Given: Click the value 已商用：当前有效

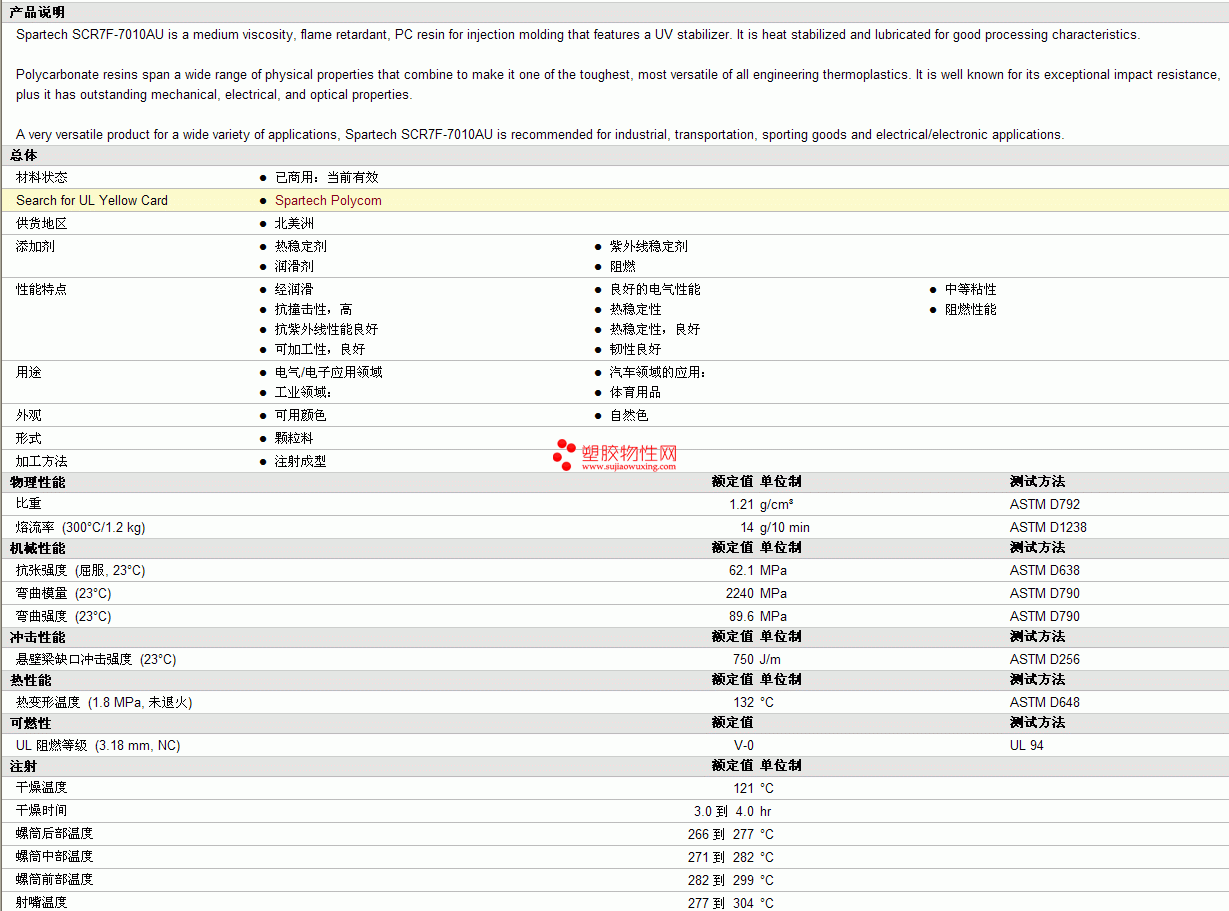Looking at the screenshot, I should [x=327, y=177].
